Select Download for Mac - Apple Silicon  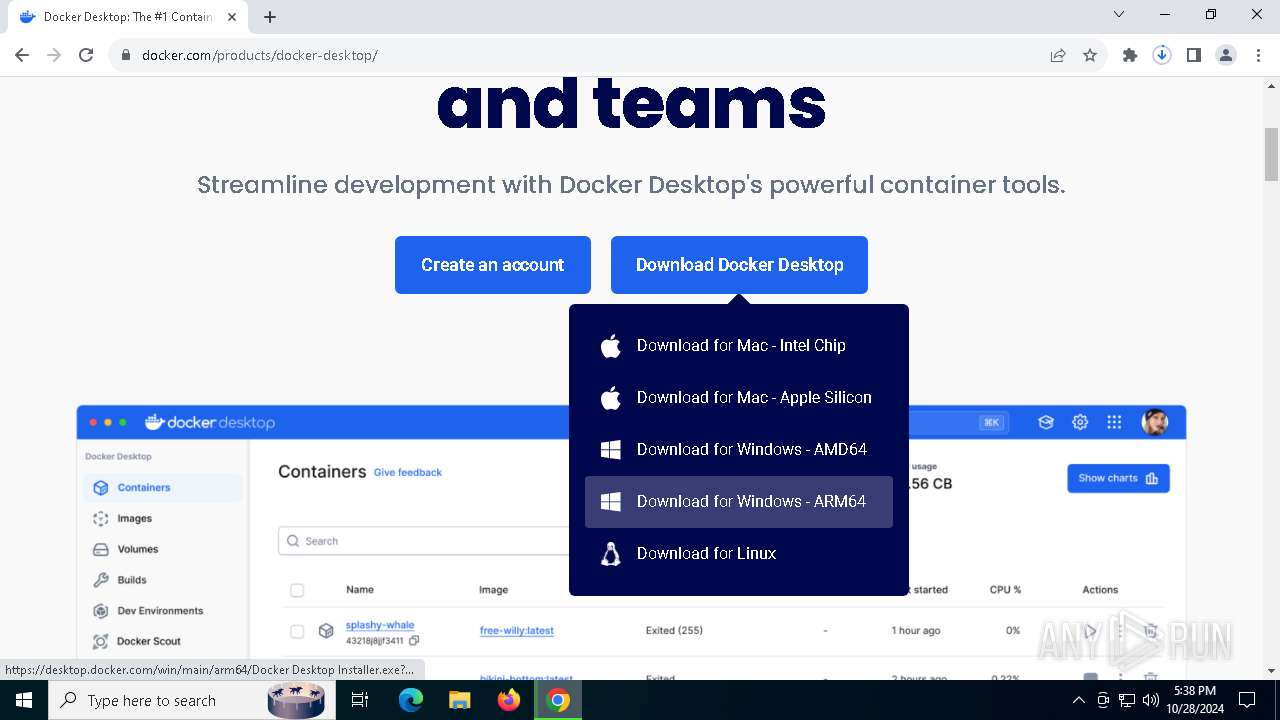739,397
